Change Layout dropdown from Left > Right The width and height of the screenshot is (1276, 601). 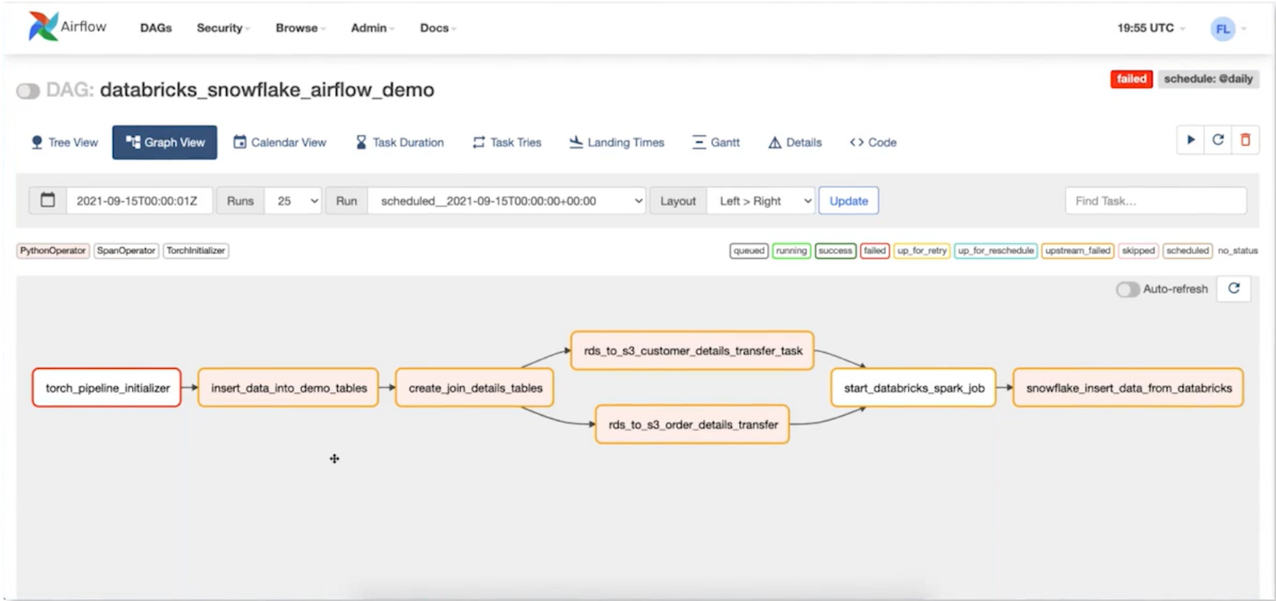(761, 201)
